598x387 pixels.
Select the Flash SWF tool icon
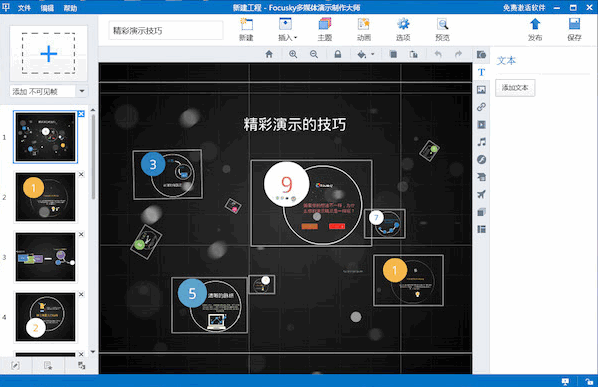coord(481,159)
